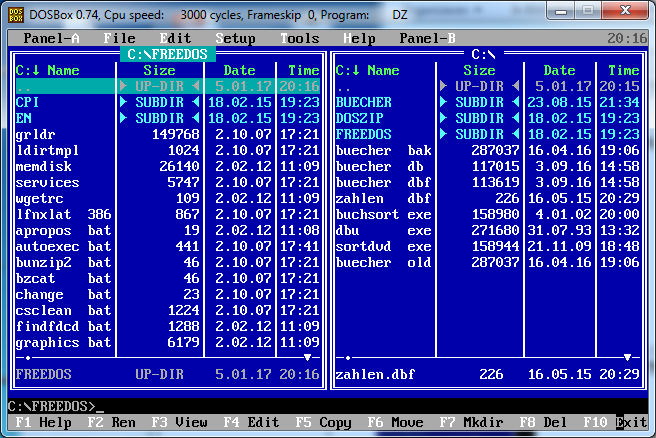Select file 'services' in left panel
Screen dimensions: 656x438
168,182
